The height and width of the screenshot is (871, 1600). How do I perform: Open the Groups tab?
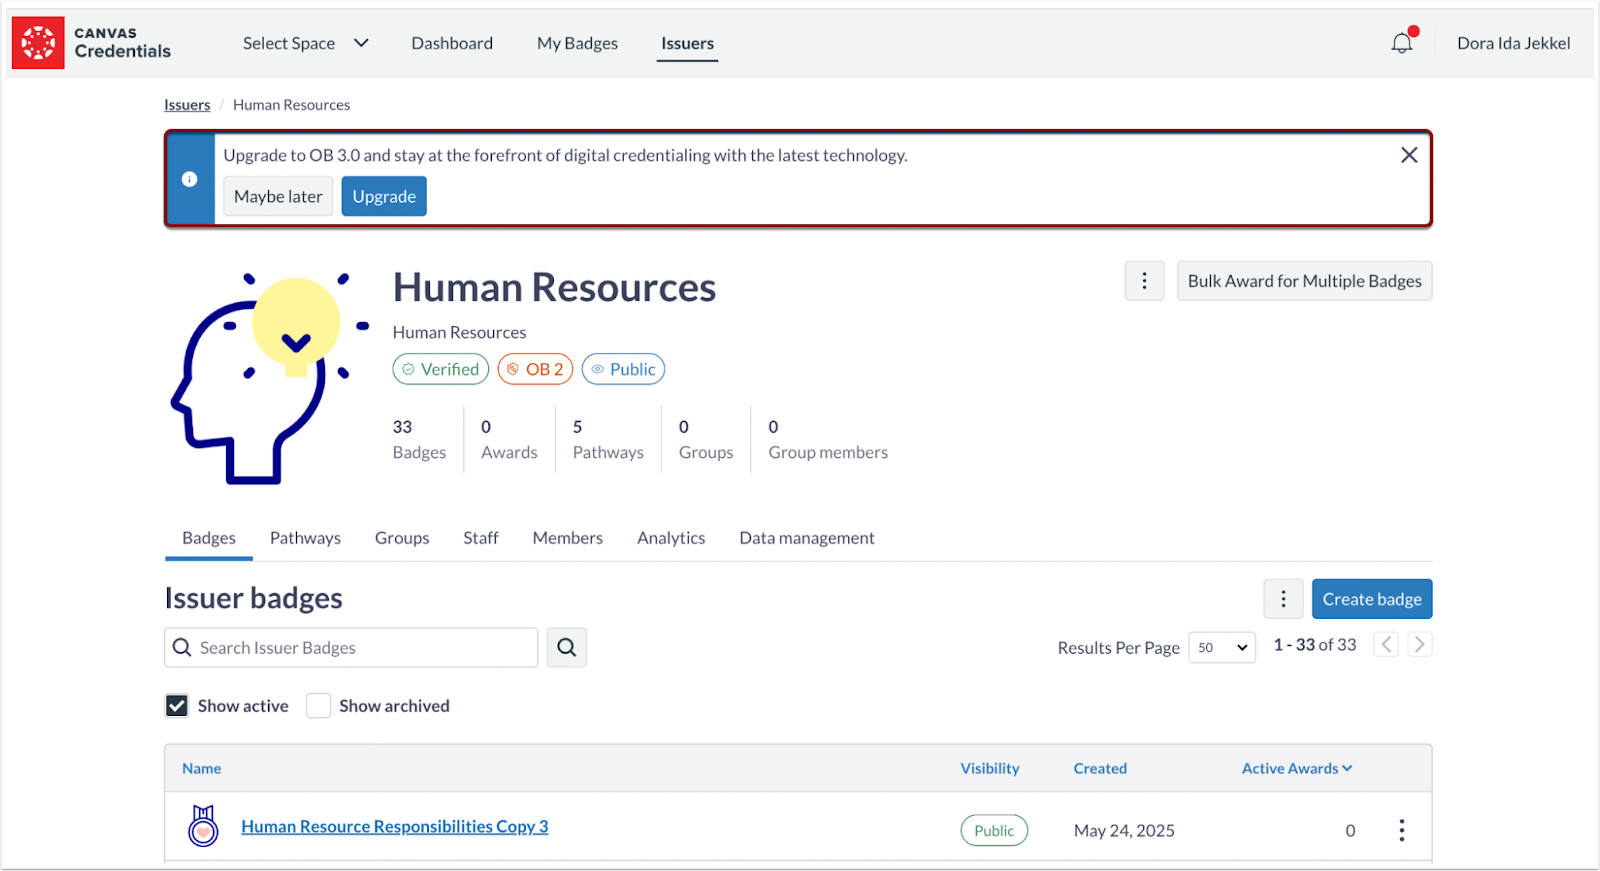(x=402, y=538)
